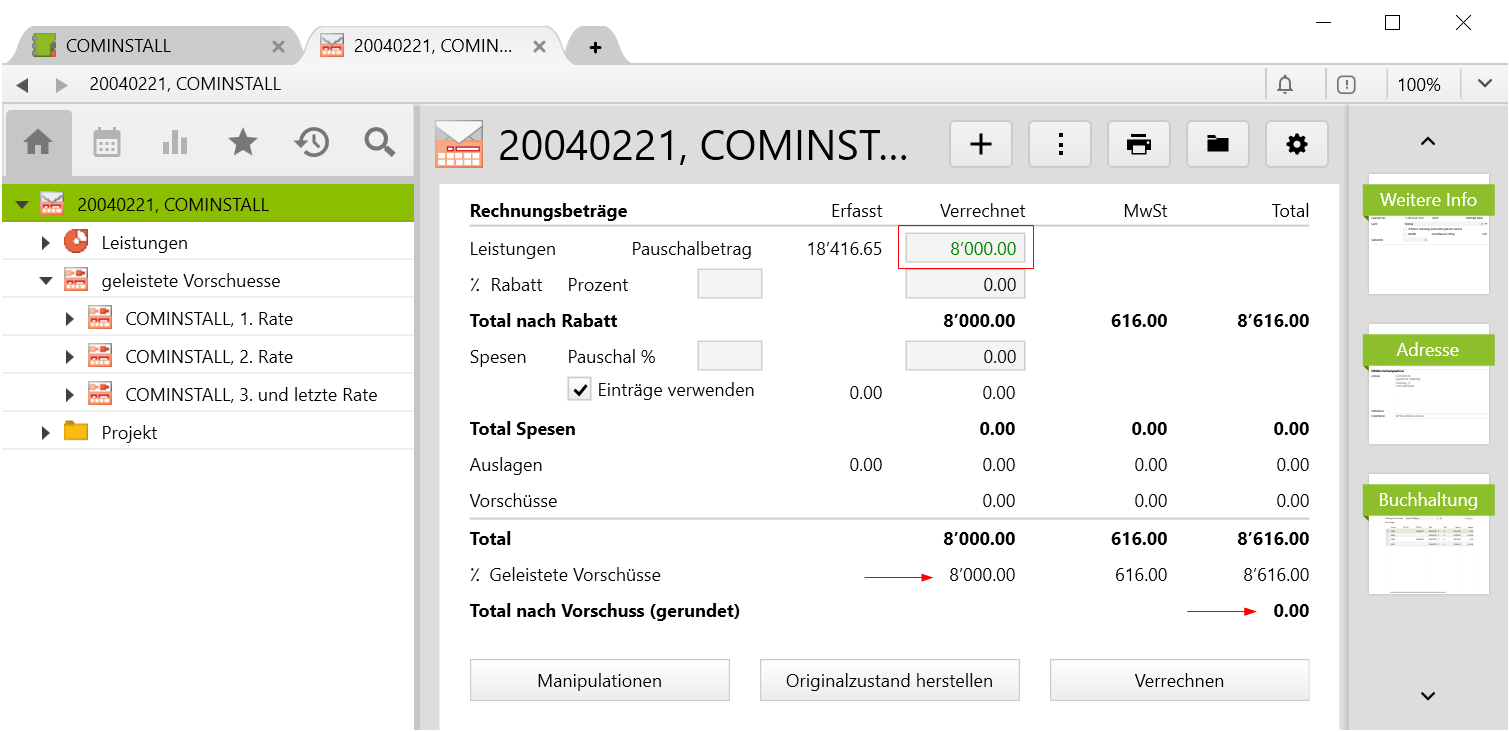Screen dimensions: 1509x732
Task: Open a new tab with plus
Action: click(x=595, y=47)
